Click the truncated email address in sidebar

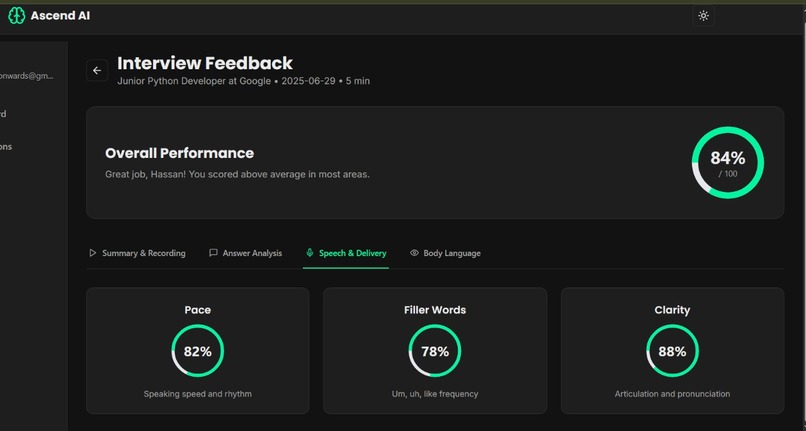[x=26, y=76]
